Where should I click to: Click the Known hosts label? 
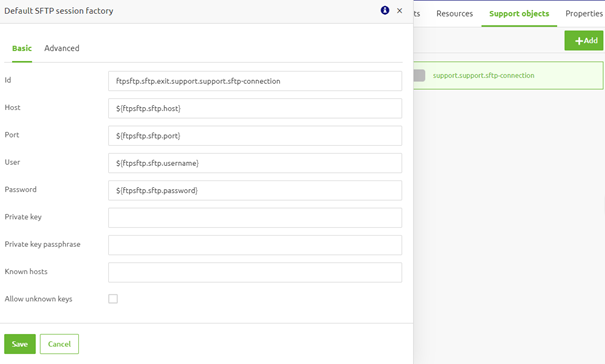click(x=26, y=271)
